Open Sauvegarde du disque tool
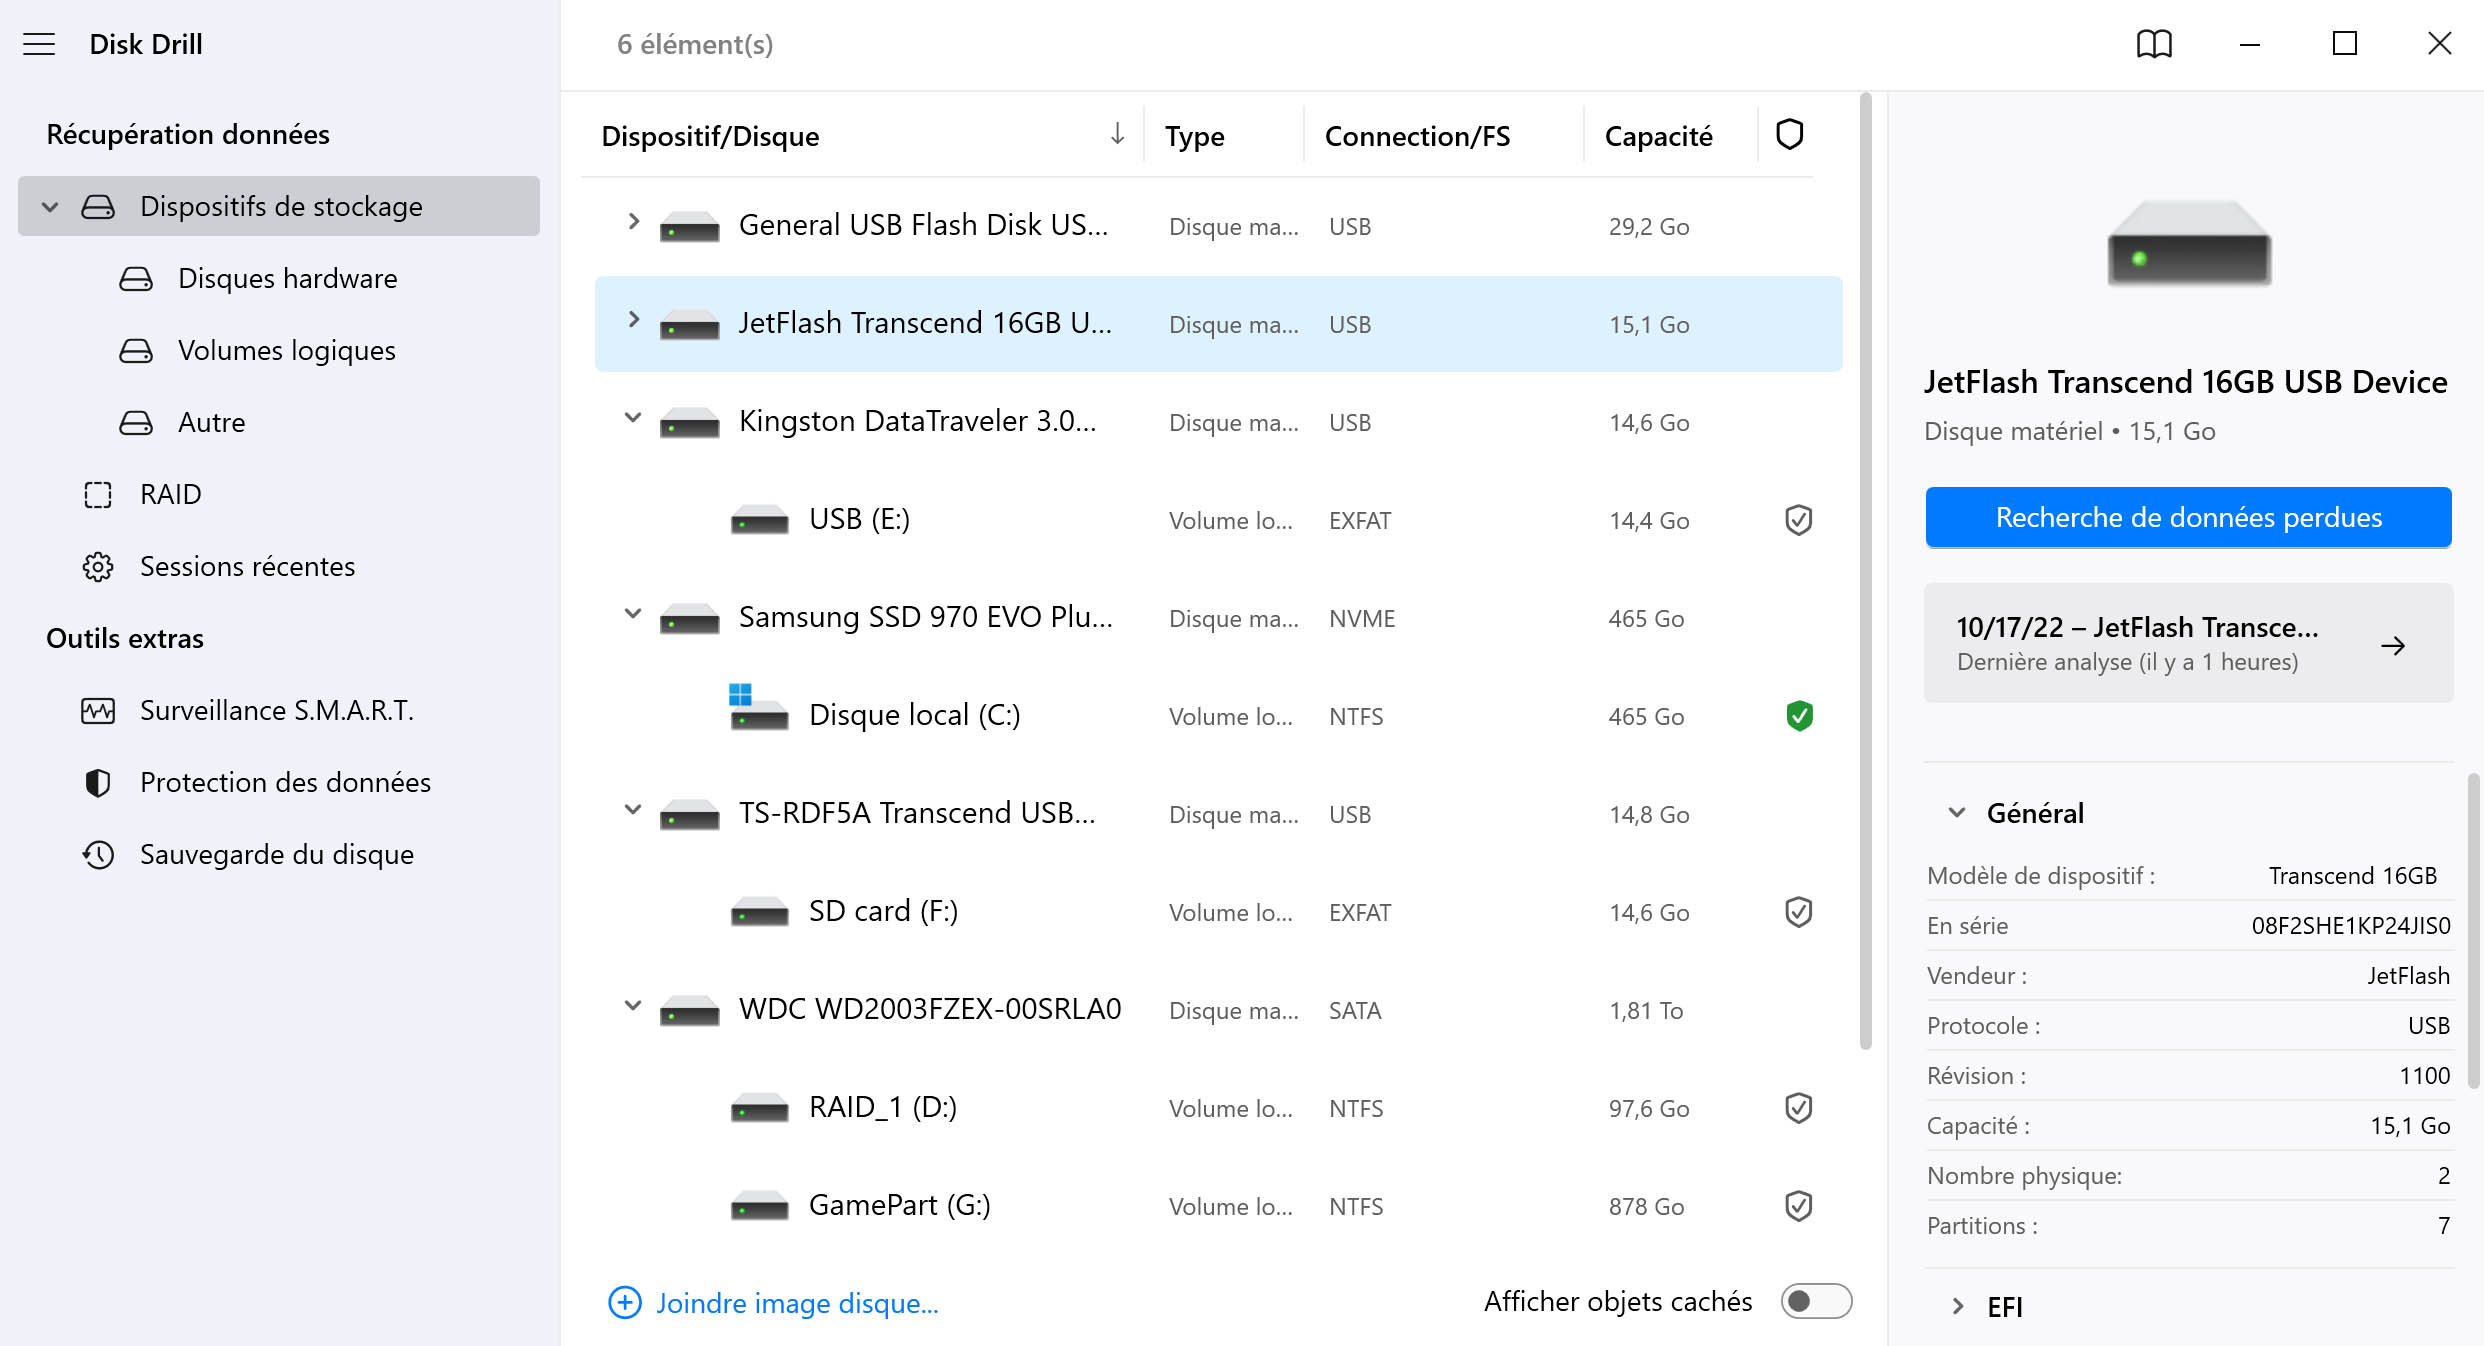 point(279,855)
